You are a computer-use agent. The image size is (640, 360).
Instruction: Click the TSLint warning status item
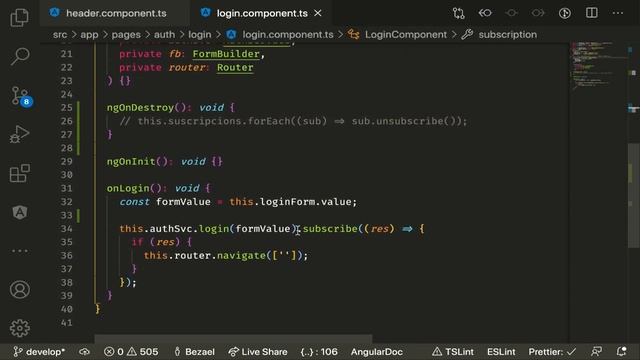click(453, 351)
